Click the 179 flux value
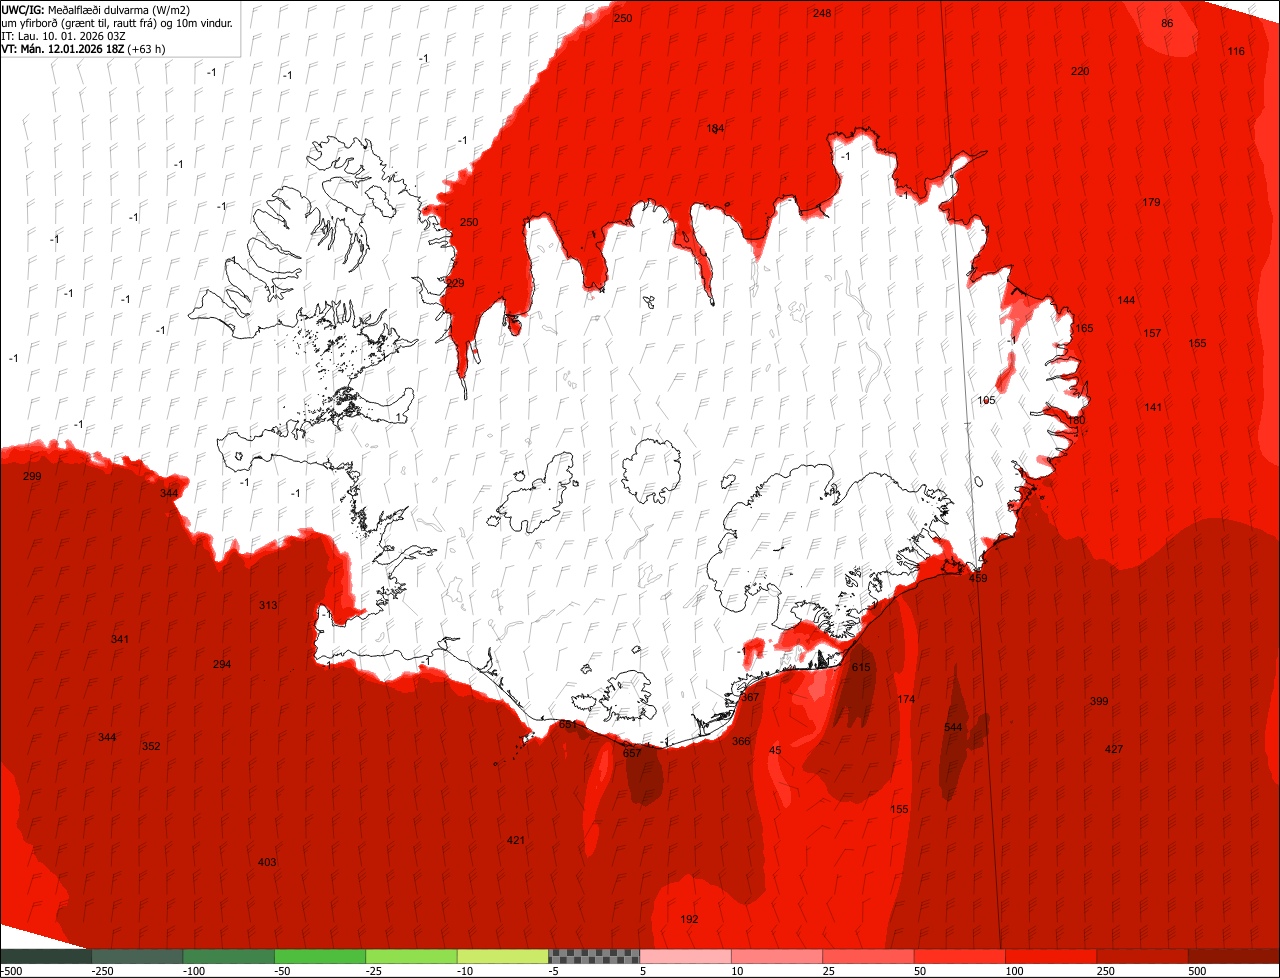 tap(1151, 202)
